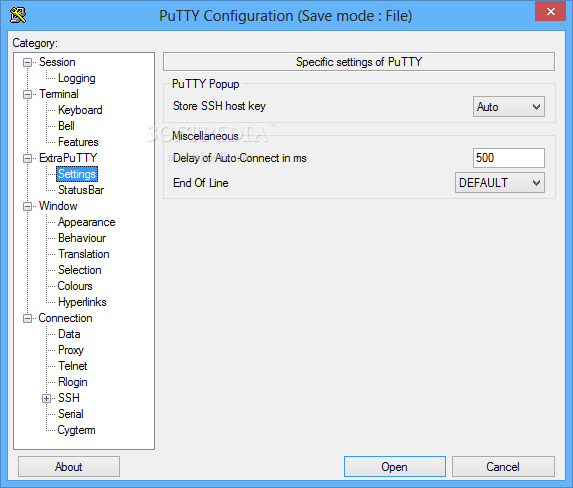The width and height of the screenshot is (573, 488).
Task: Select Terminal category
Action: click(x=59, y=94)
